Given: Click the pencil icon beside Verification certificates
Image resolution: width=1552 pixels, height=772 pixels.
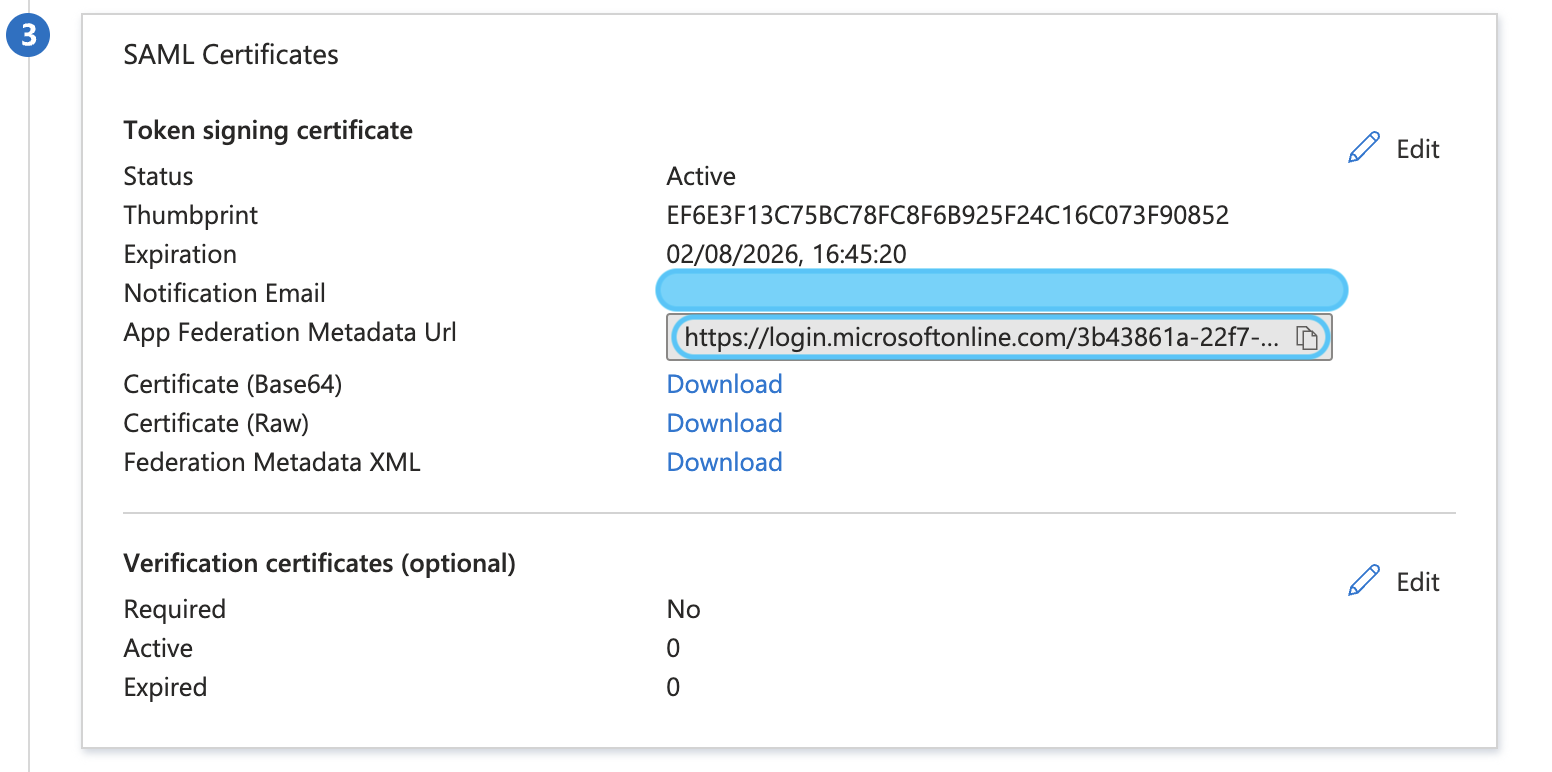Looking at the screenshot, I should 1363,580.
